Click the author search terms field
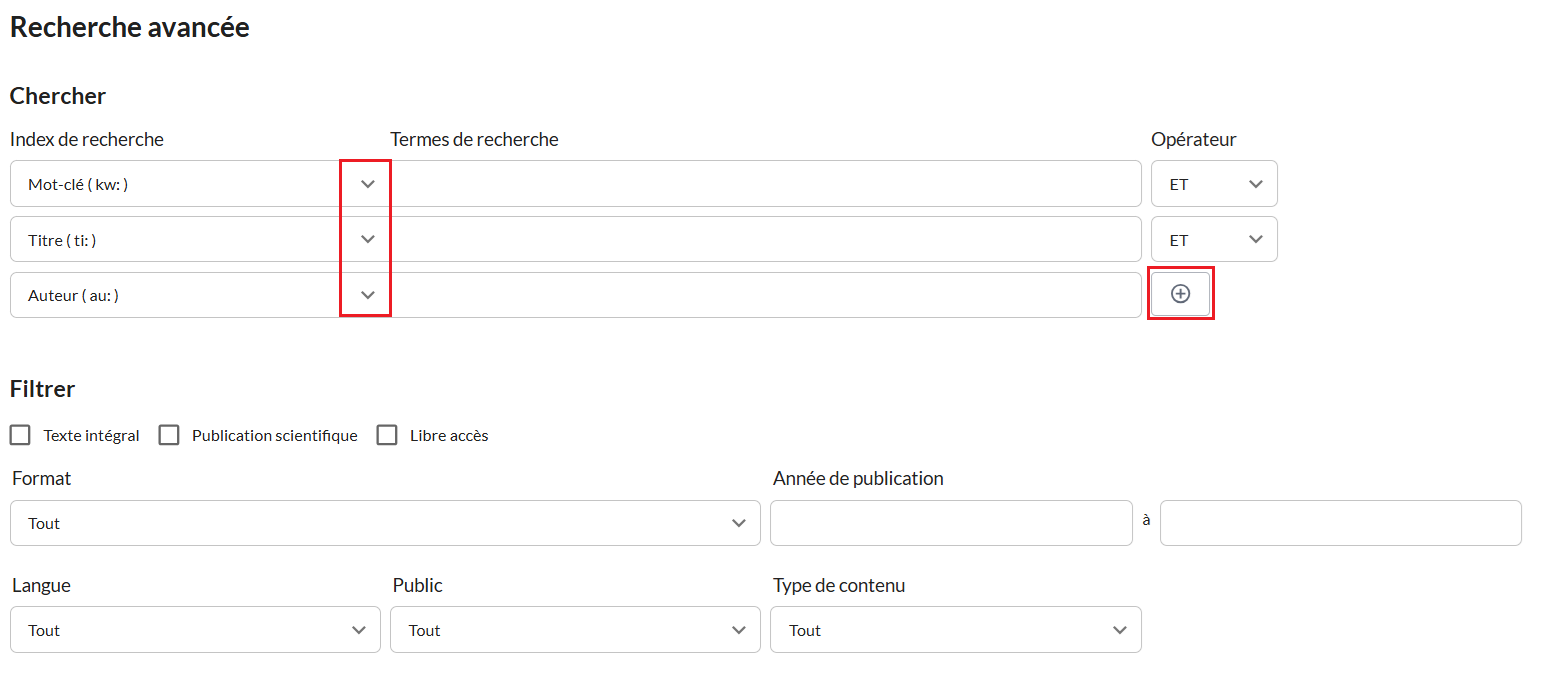This screenshot has width=1549, height=677. point(765,296)
